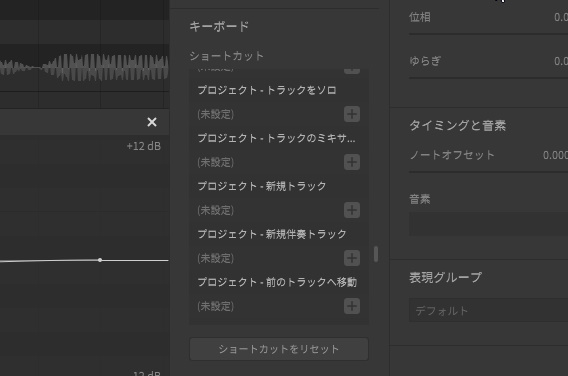Click the 音素 input field
This screenshot has width=568, height=376.
point(488,224)
